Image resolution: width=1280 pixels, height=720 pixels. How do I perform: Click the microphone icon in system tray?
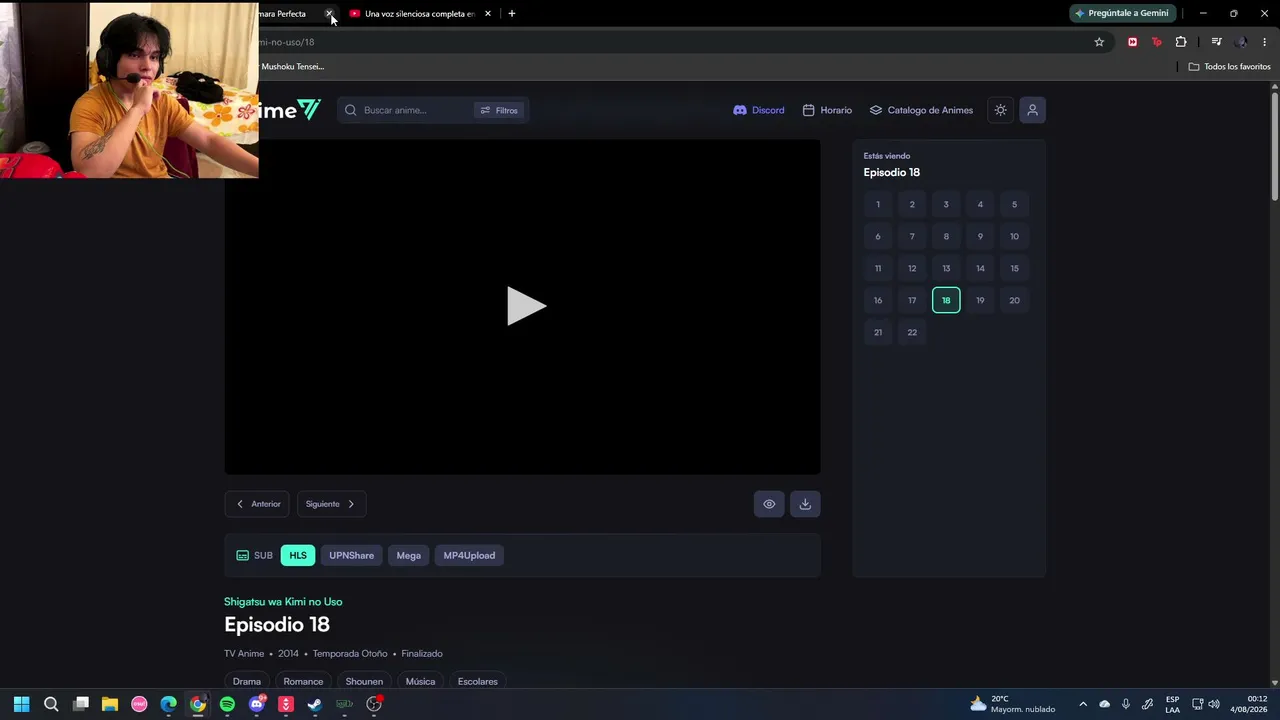1126,704
